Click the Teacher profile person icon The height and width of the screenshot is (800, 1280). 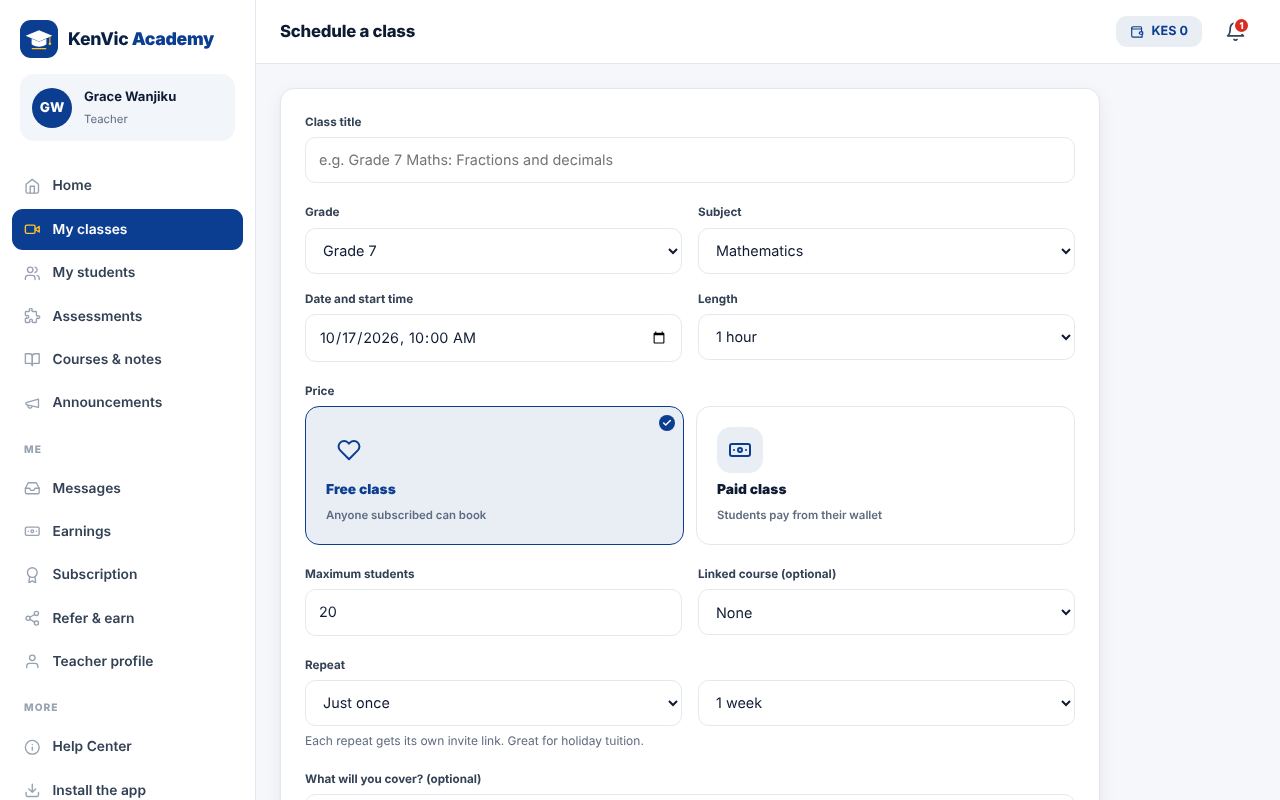[32, 661]
